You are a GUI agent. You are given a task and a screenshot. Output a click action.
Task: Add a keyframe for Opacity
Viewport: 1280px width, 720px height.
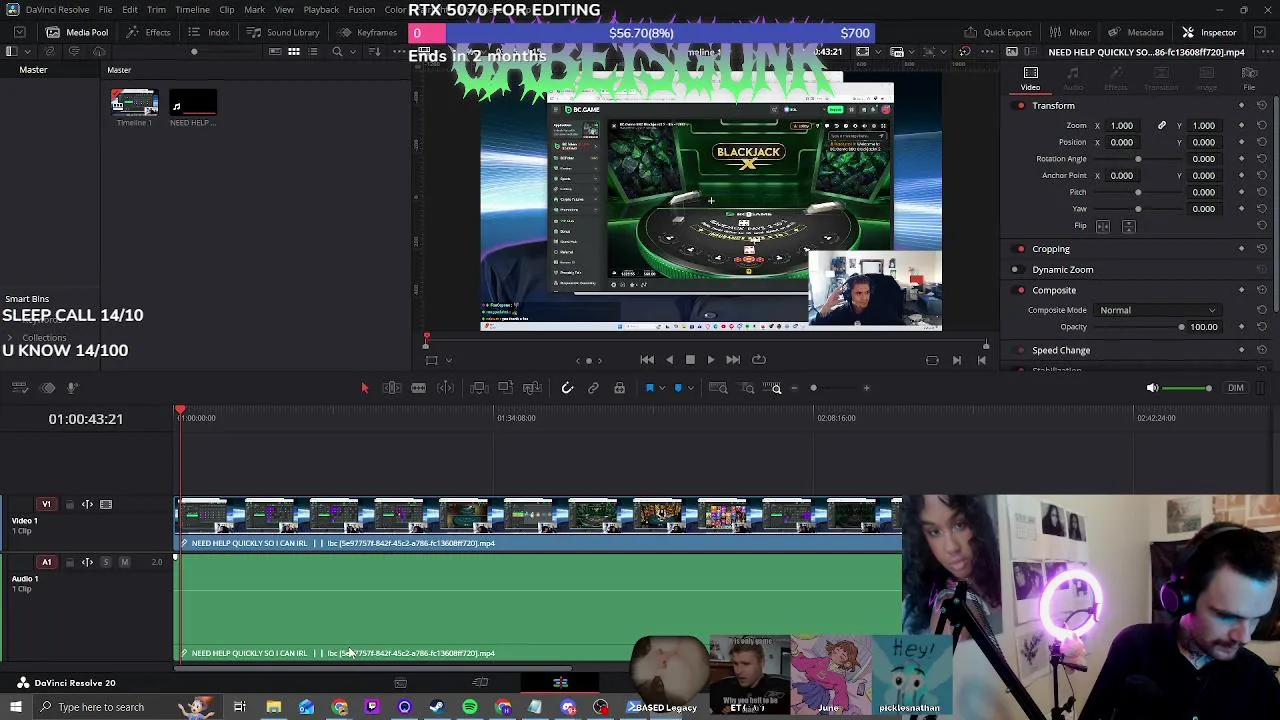coord(1241,327)
